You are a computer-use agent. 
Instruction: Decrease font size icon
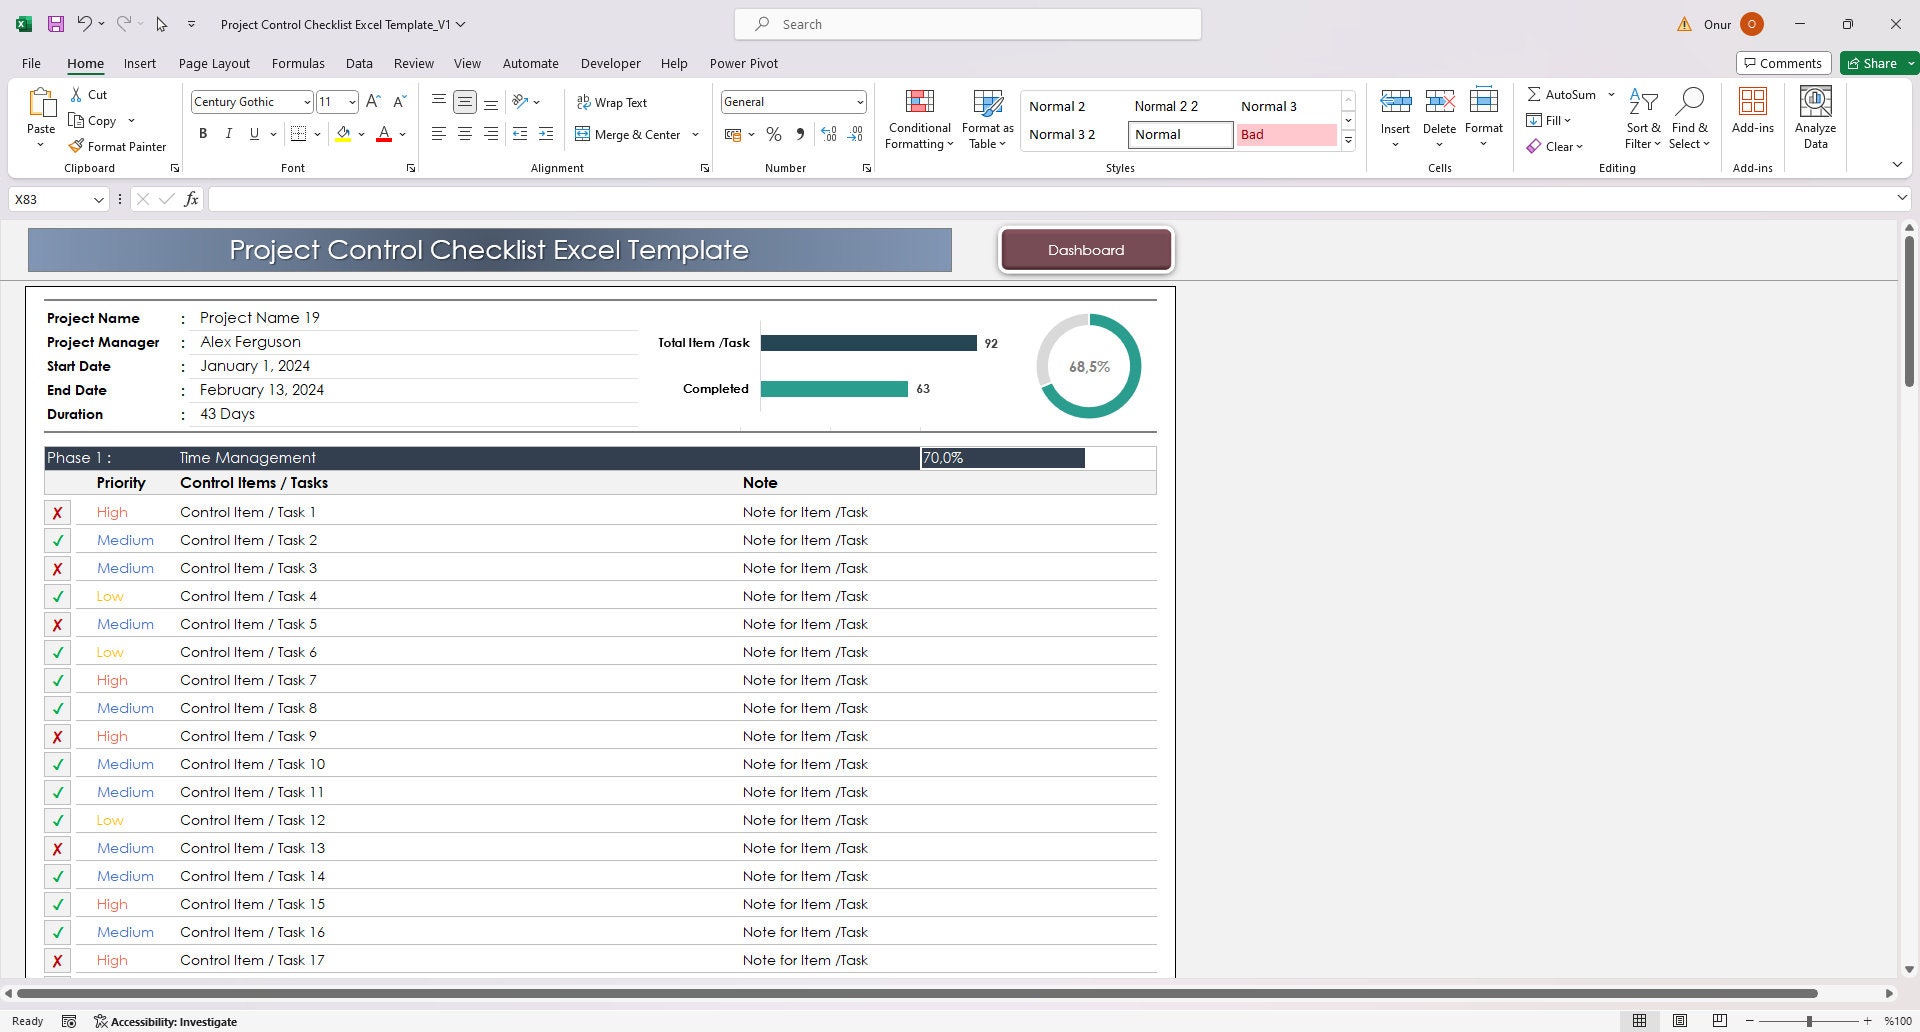(x=399, y=101)
